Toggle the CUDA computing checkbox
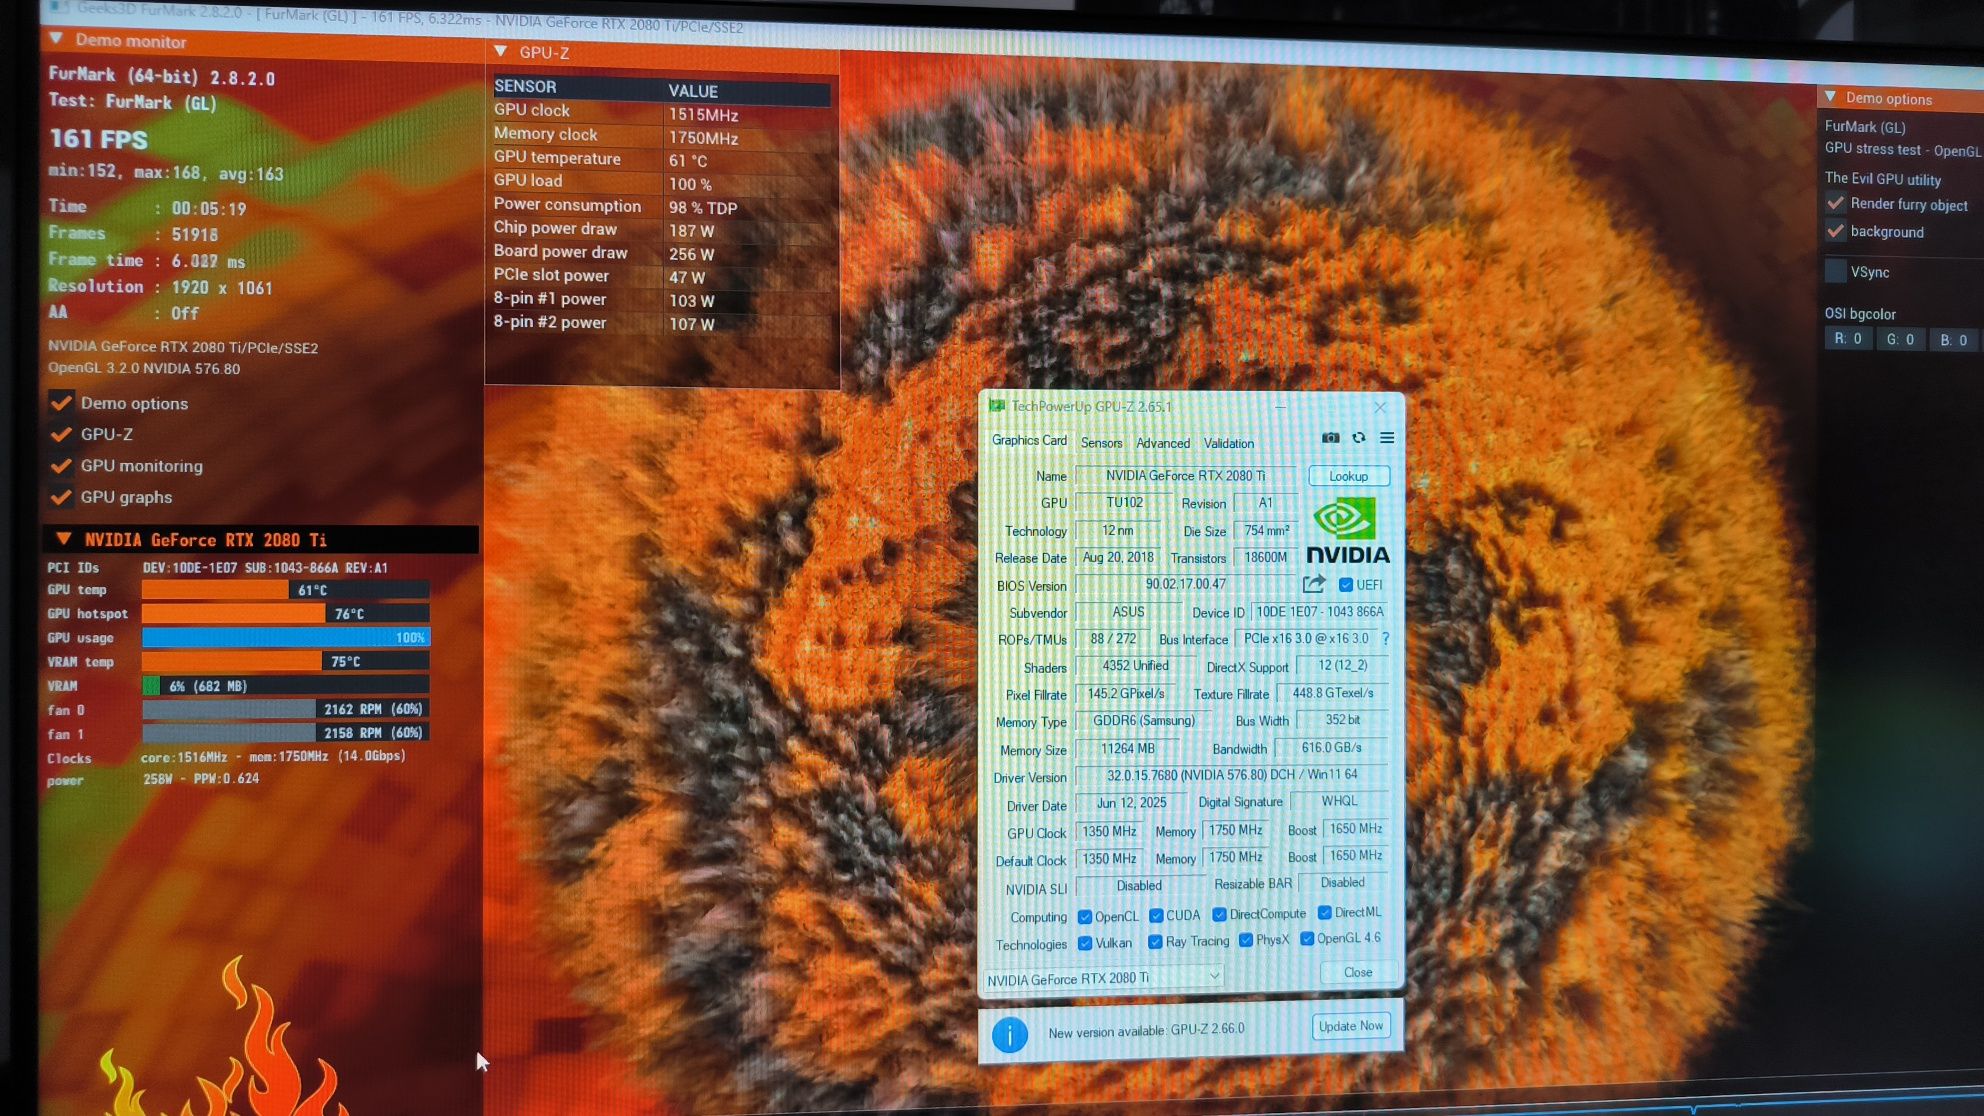 coord(1156,915)
